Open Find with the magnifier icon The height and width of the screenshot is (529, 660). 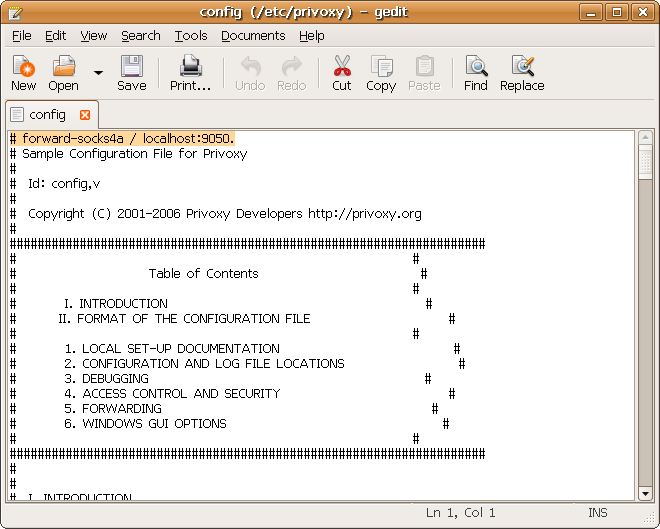[x=476, y=72]
